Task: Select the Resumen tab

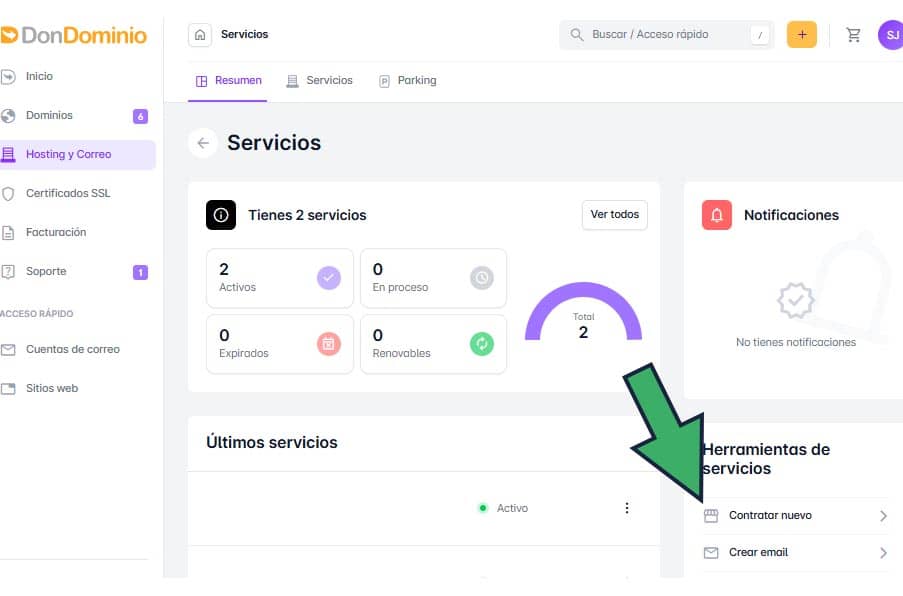Action: tap(228, 81)
